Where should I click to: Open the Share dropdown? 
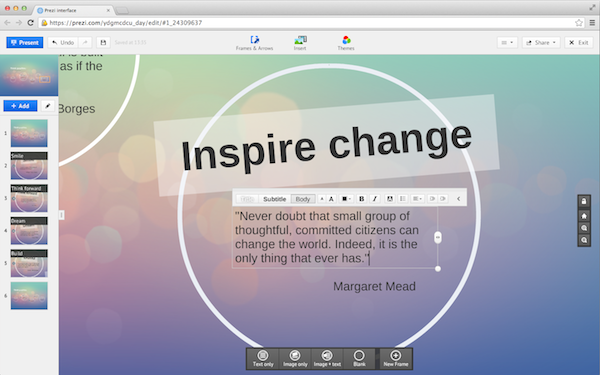(541, 42)
